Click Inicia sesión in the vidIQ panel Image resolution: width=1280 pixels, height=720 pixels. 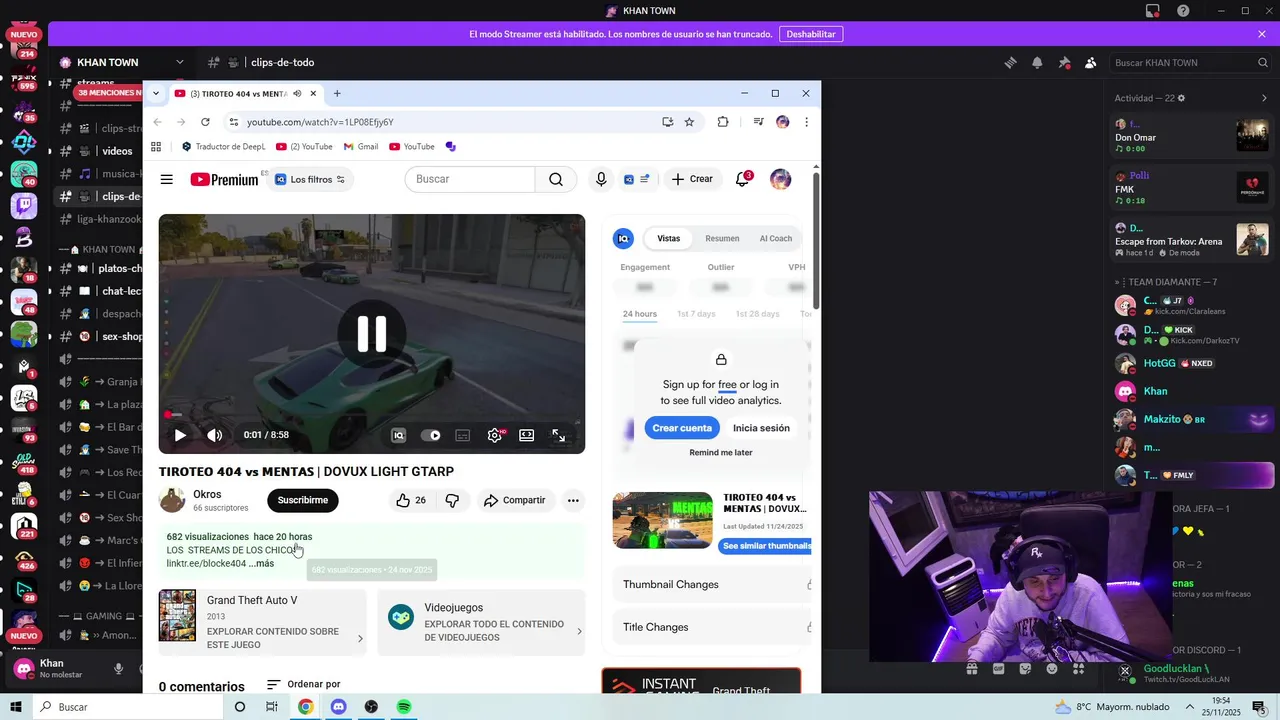[x=761, y=428]
